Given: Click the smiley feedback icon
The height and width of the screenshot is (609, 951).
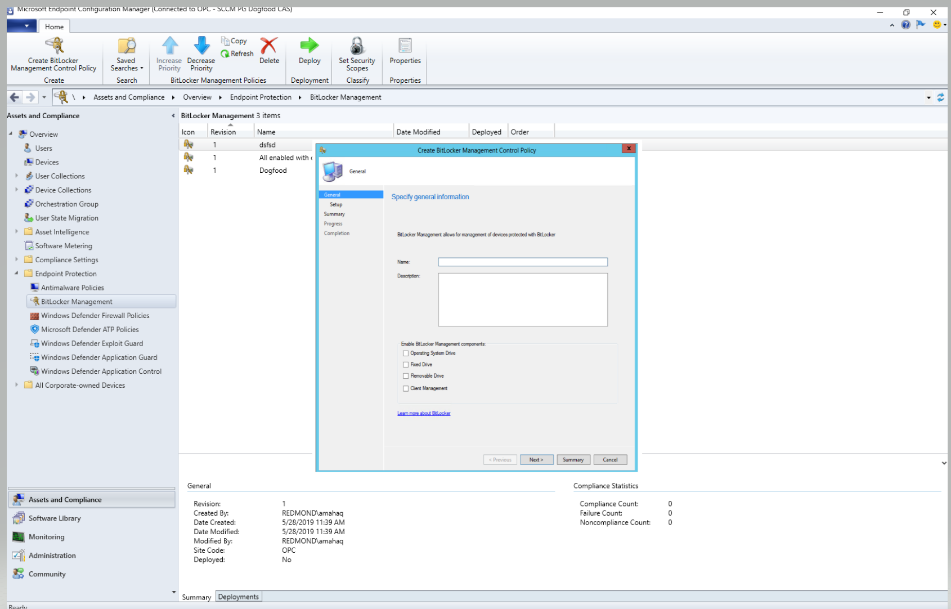Looking at the screenshot, I should click(x=937, y=25).
